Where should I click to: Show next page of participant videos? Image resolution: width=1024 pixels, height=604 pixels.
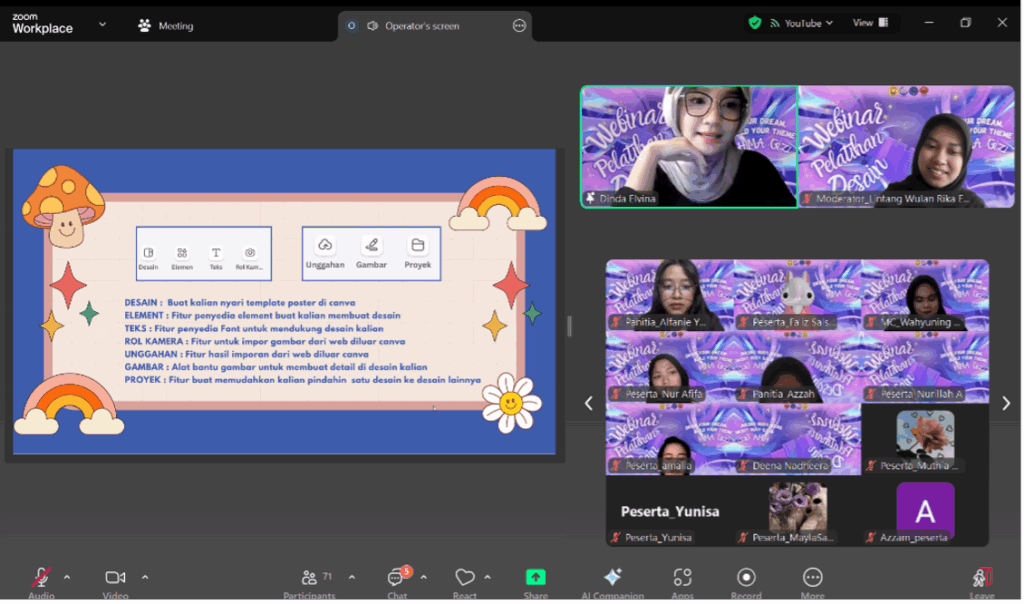(x=1005, y=403)
